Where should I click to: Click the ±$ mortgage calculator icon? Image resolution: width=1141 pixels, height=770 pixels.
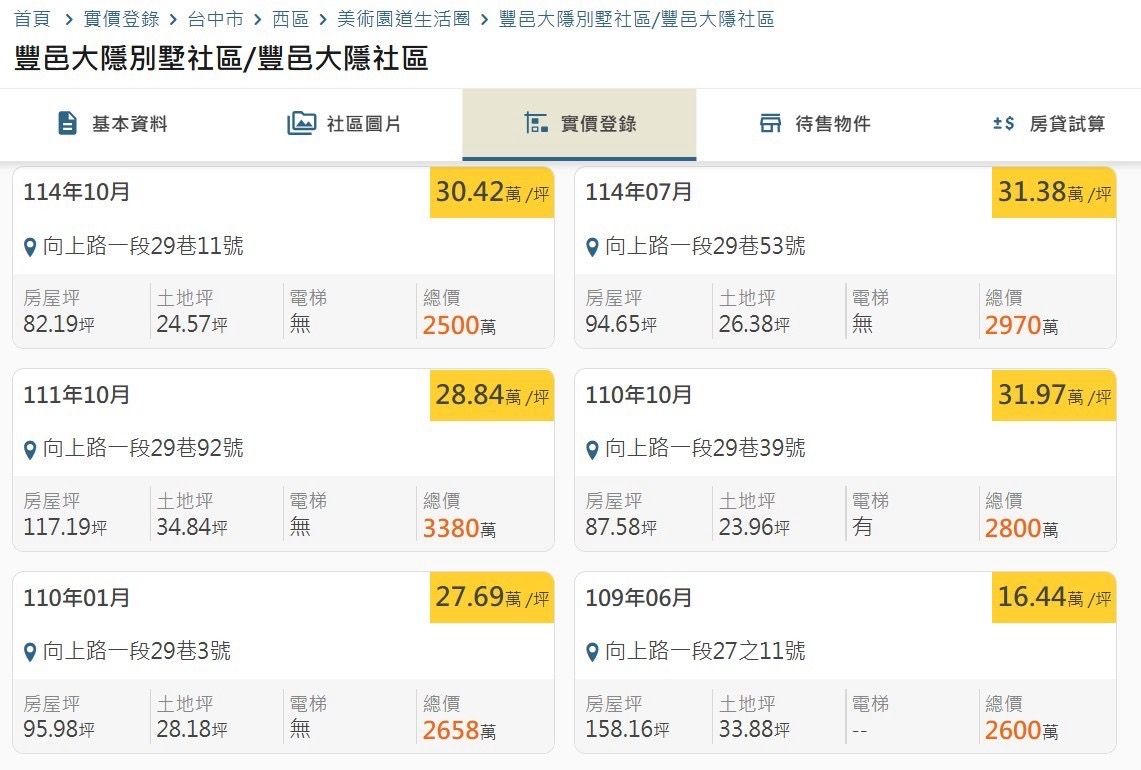[x=1003, y=124]
